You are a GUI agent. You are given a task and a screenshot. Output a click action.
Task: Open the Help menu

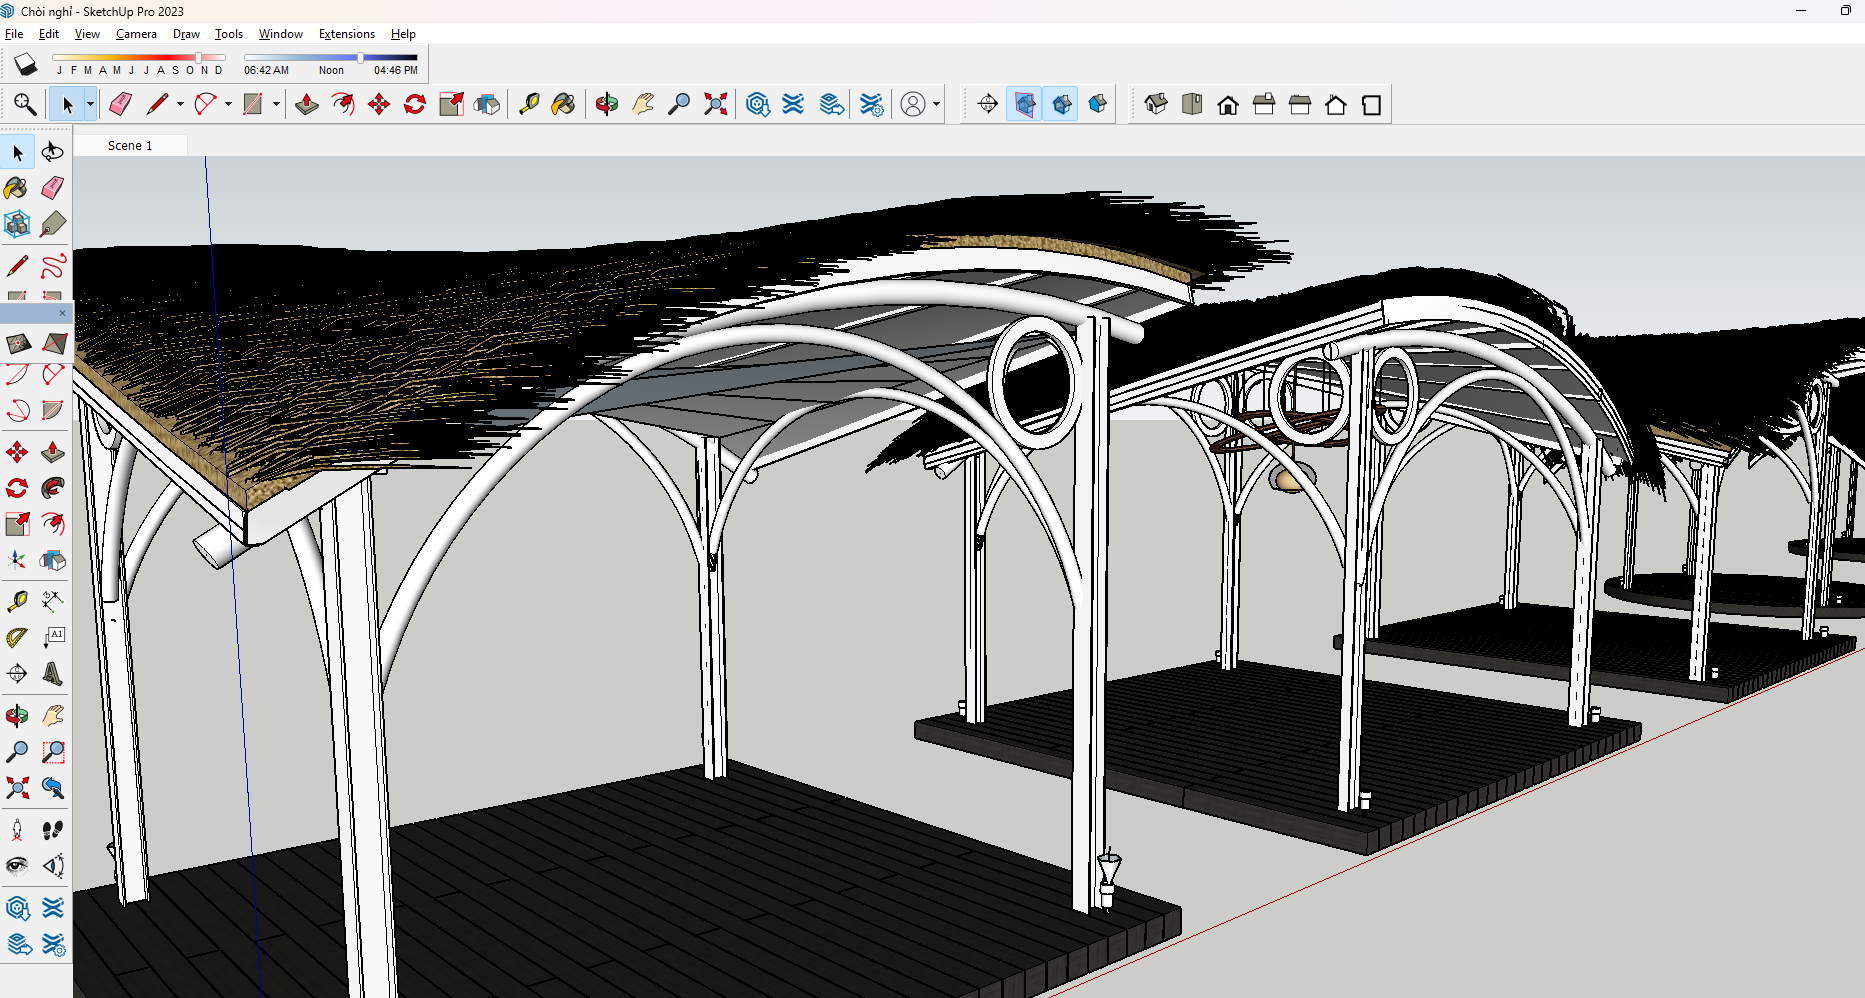[403, 34]
